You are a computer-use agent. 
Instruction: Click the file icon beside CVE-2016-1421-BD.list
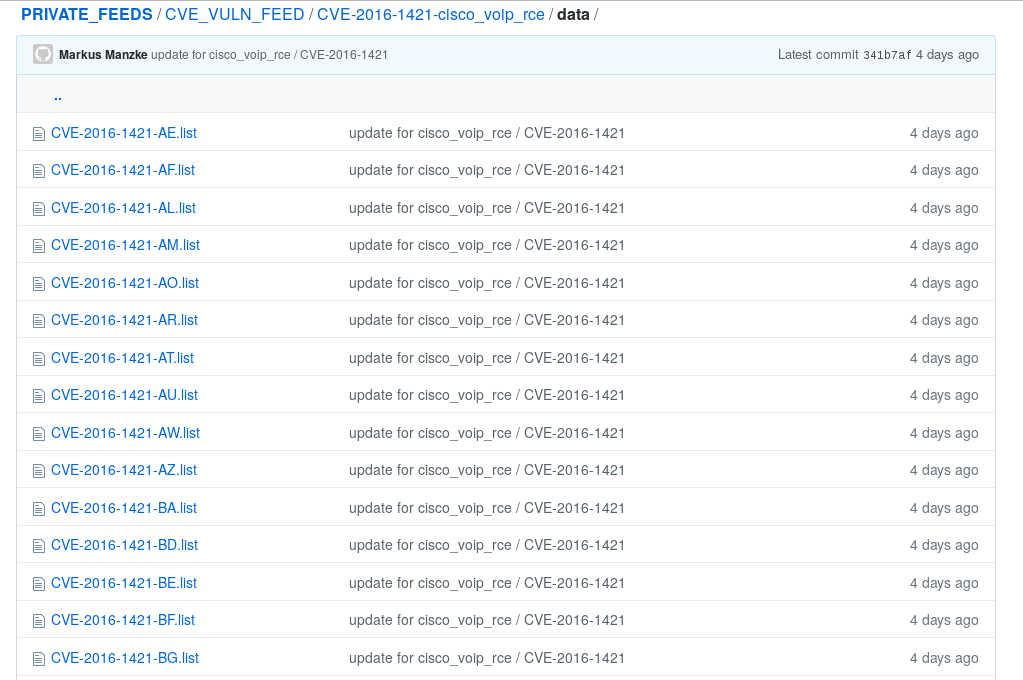(x=39, y=546)
